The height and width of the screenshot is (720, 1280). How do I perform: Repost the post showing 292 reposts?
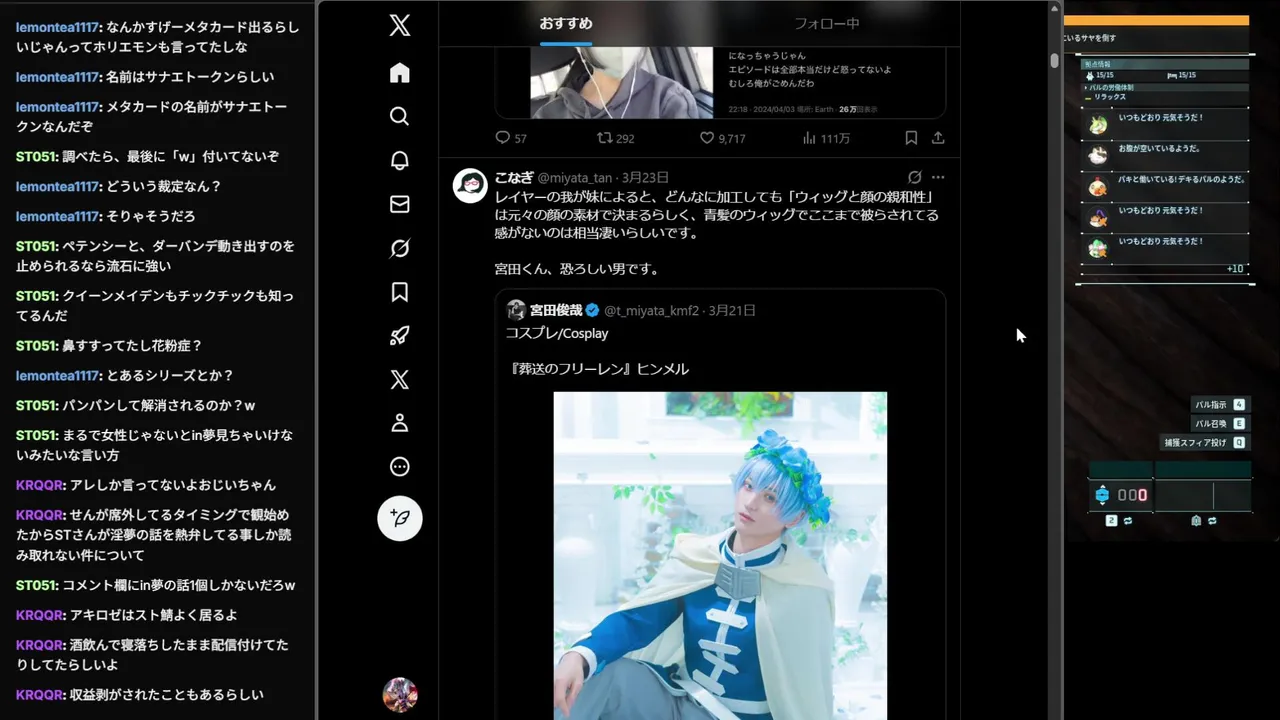[615, 138]
